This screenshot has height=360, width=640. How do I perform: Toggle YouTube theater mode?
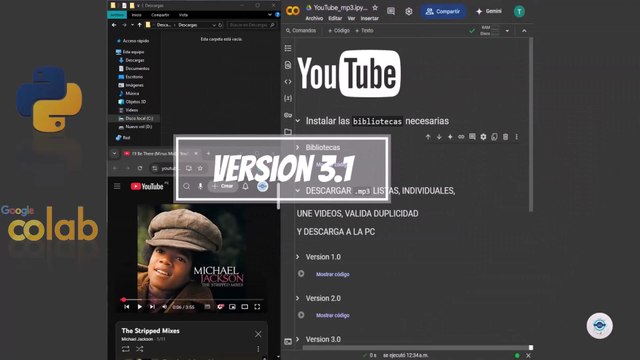[244, 307]
